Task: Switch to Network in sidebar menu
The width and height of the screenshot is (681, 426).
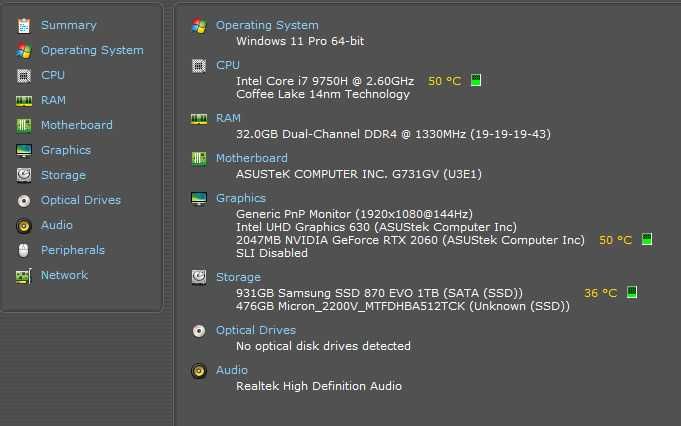Action: coord(64,275)
